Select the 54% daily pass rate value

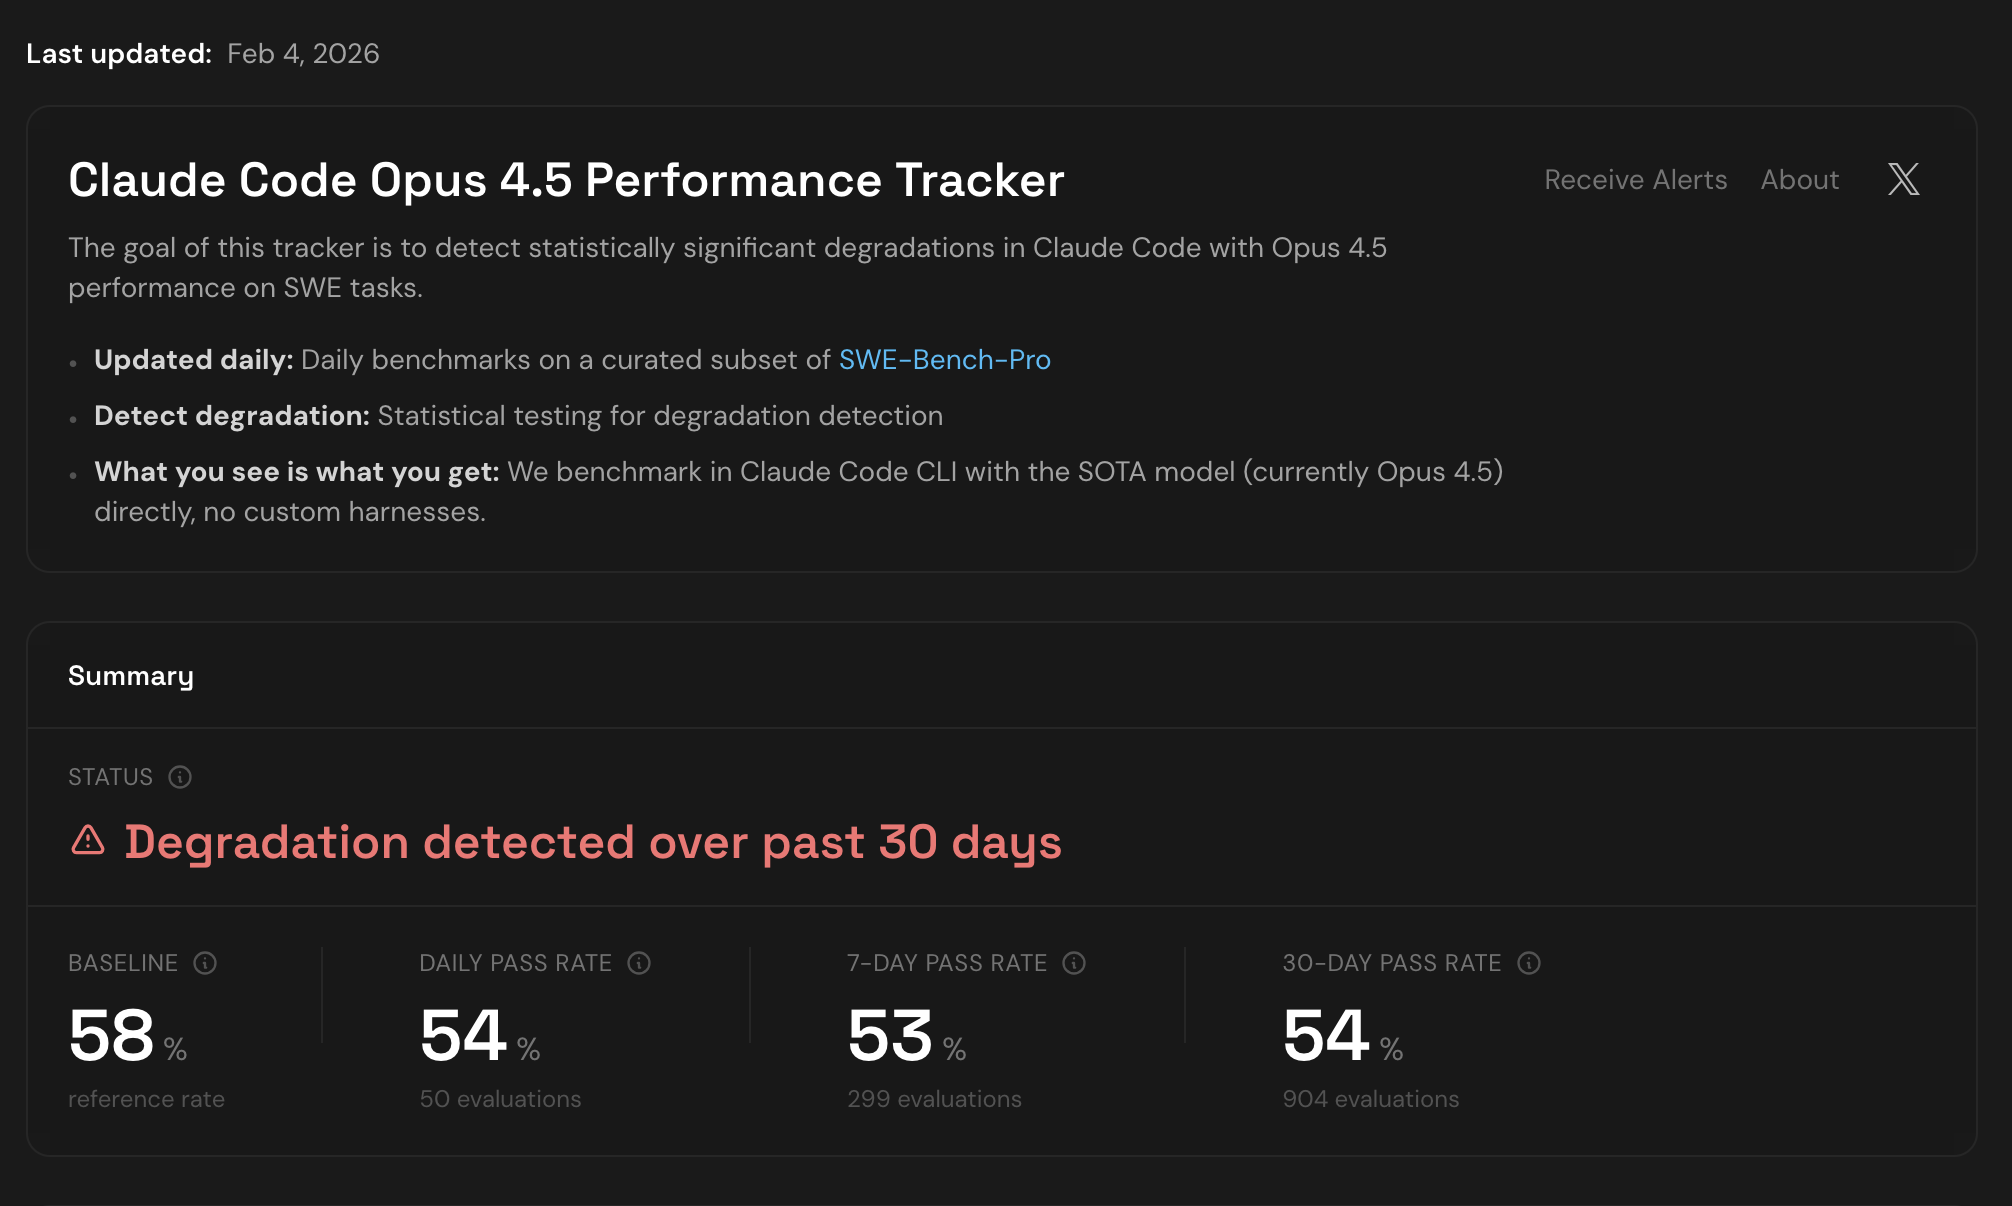point(480,1035)
